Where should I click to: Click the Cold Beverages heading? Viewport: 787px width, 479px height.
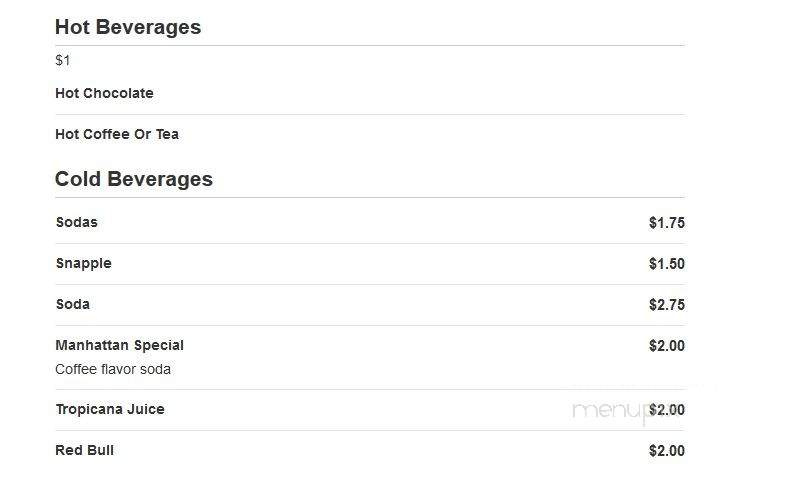pos(134,179)
